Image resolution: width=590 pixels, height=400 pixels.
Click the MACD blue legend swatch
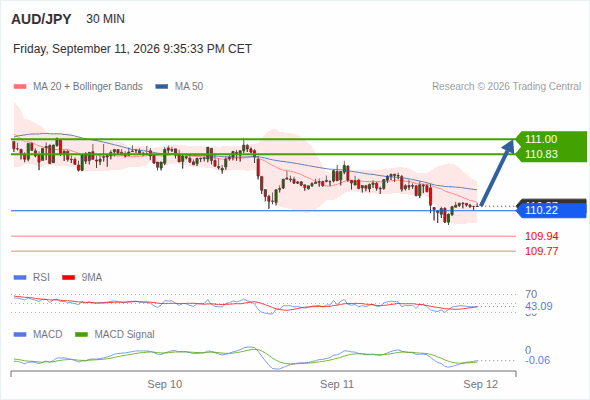20,335
